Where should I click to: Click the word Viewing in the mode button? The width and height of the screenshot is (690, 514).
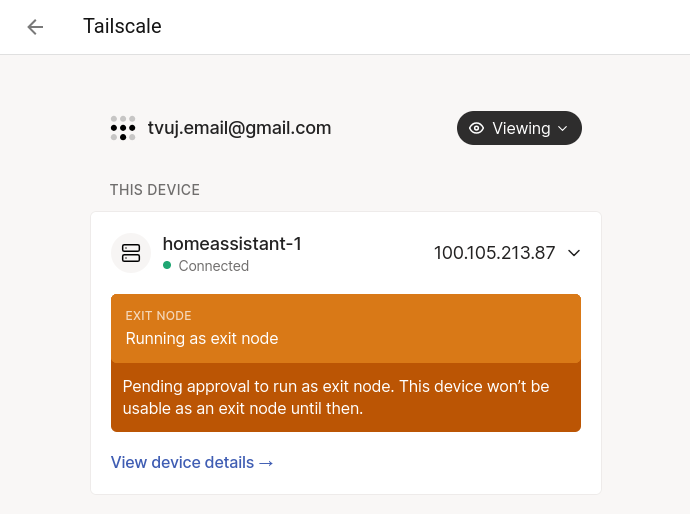coord(521,128)
